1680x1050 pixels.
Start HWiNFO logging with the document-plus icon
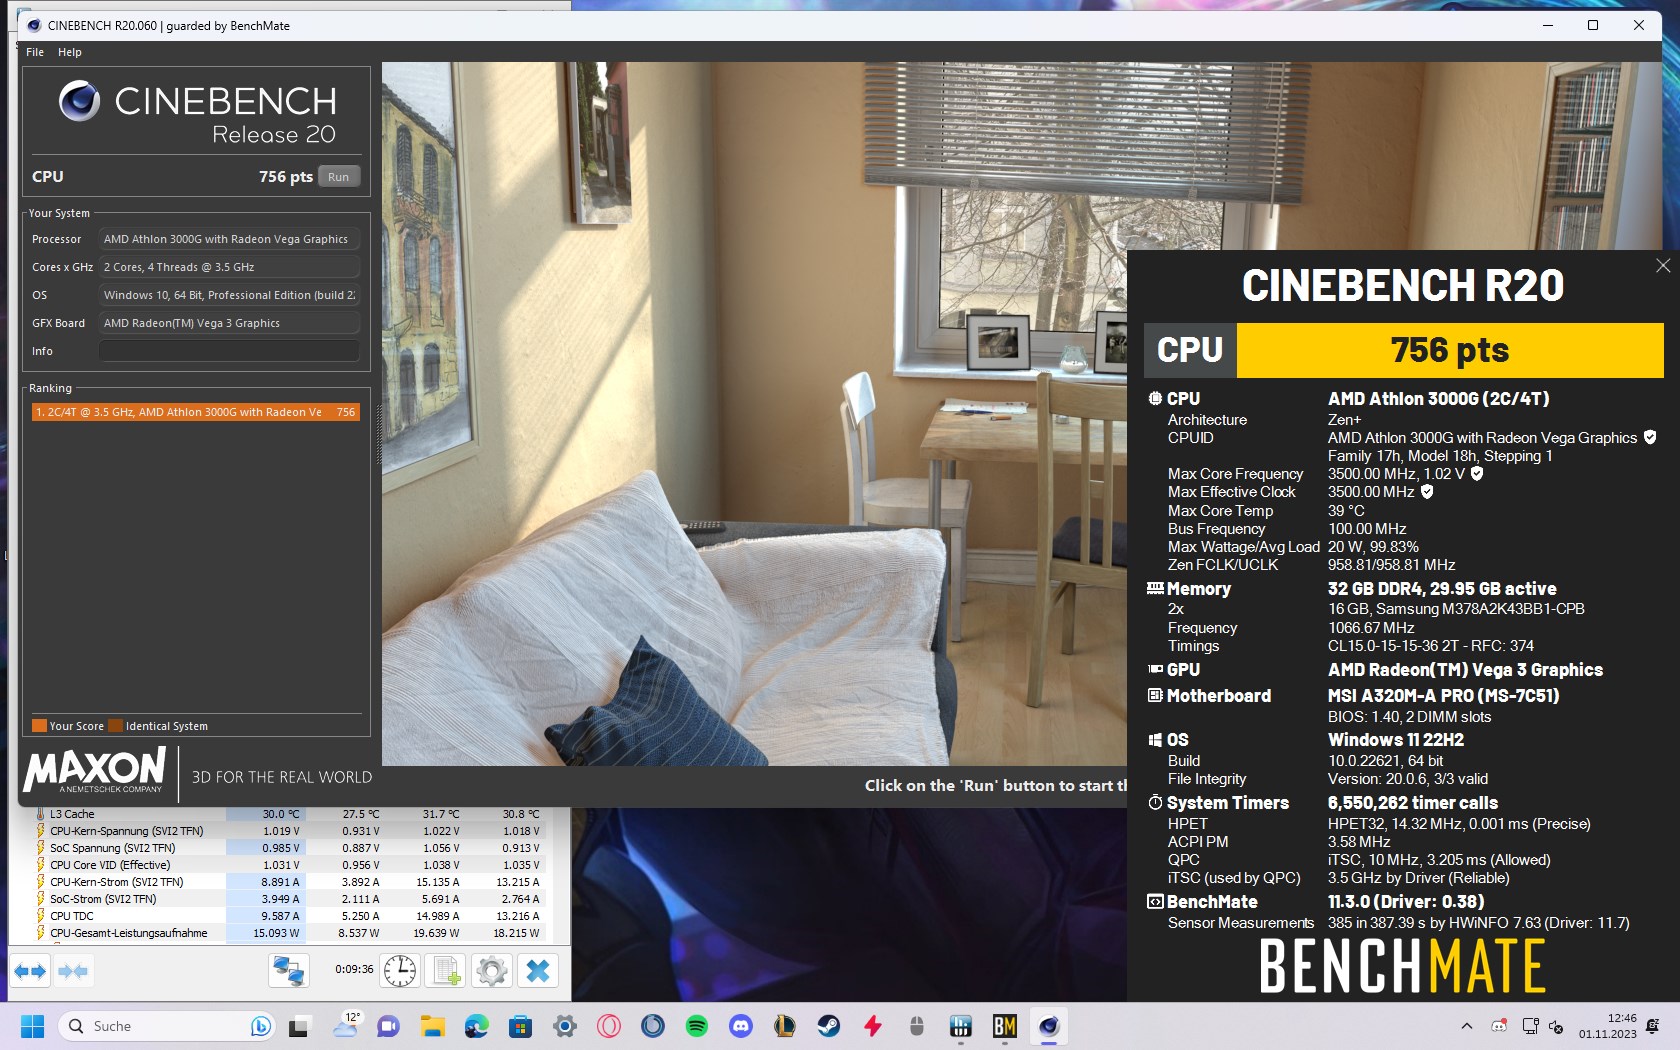coord(446,970)
